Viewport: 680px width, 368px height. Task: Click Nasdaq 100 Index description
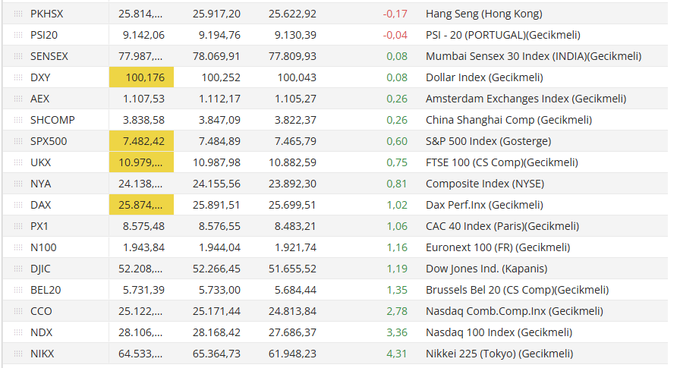499,332
